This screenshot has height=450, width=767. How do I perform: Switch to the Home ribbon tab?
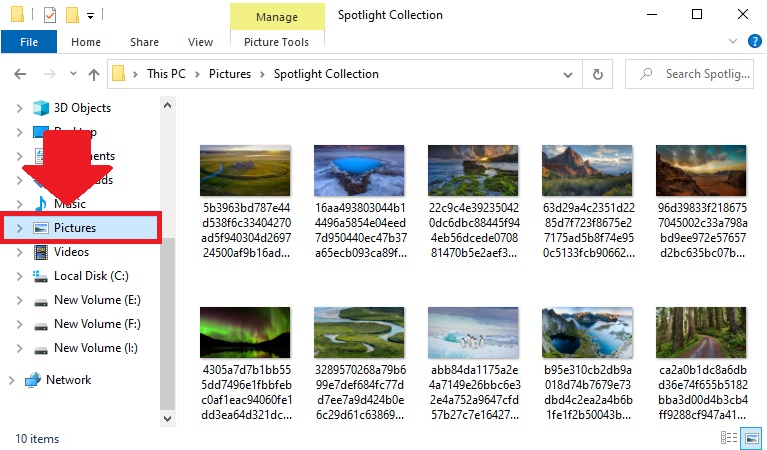(86, 42)
